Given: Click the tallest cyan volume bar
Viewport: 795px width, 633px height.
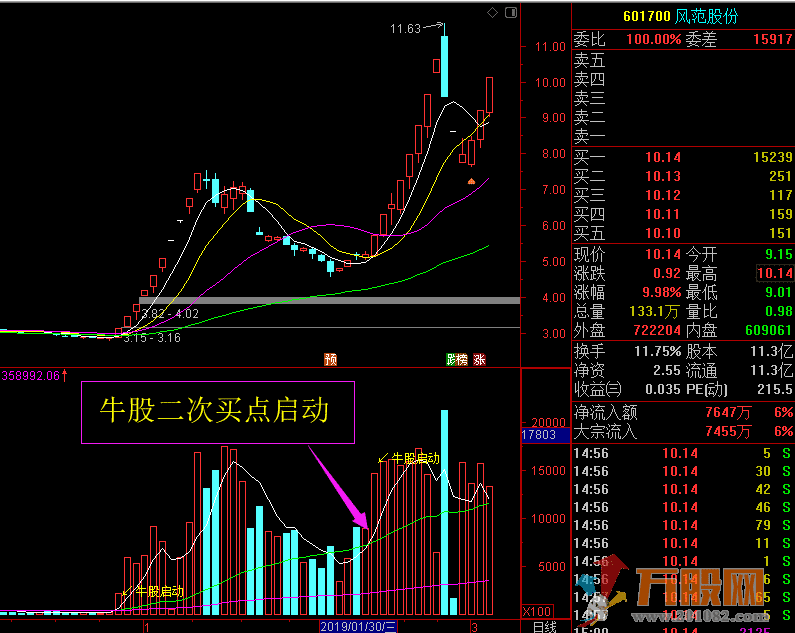Looking at the screenshot, I should click(x=445, y=512).
